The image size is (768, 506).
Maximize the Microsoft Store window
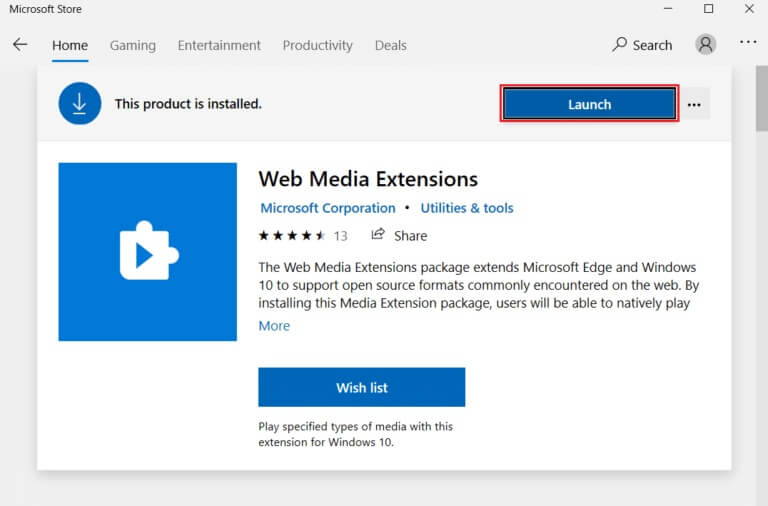(708, 9)
